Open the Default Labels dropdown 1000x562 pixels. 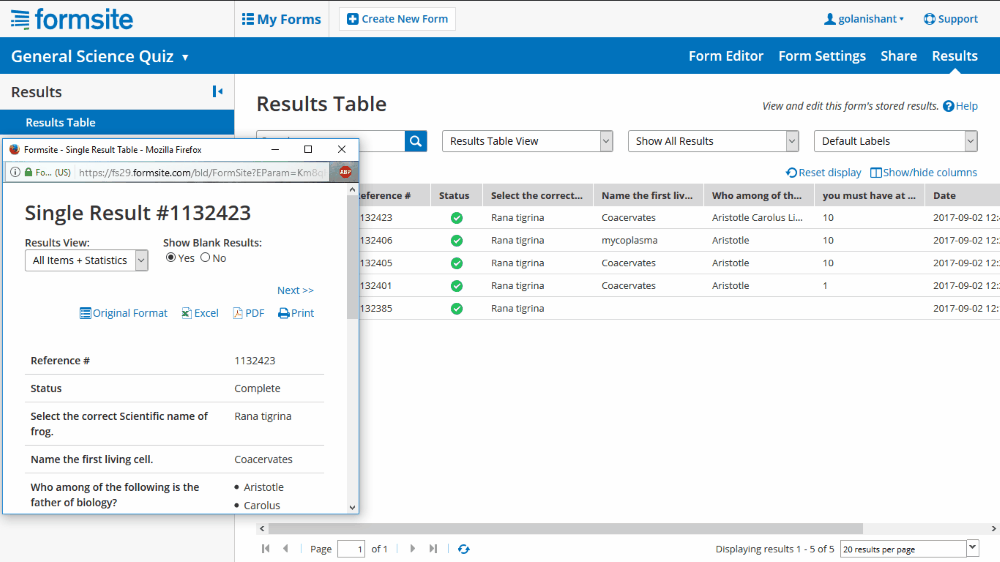(x=895, y=141)
